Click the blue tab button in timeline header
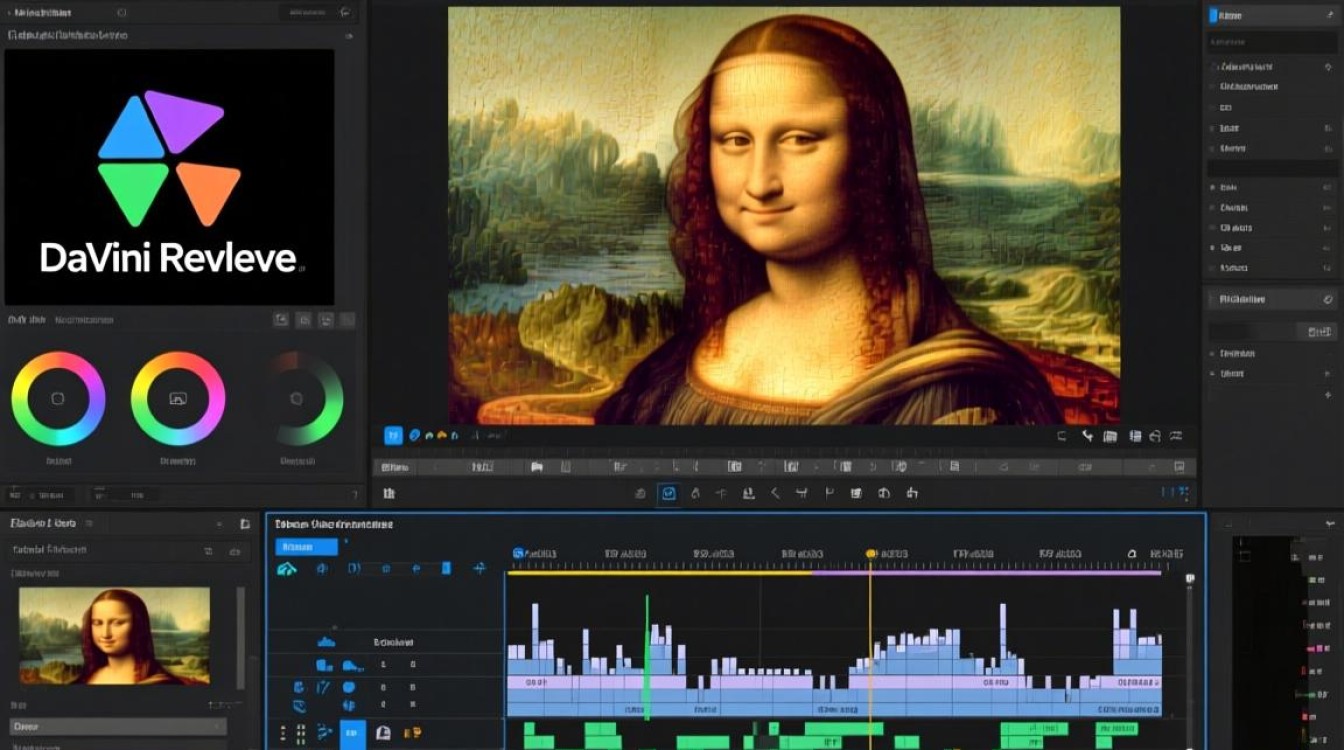 (306, 547)
